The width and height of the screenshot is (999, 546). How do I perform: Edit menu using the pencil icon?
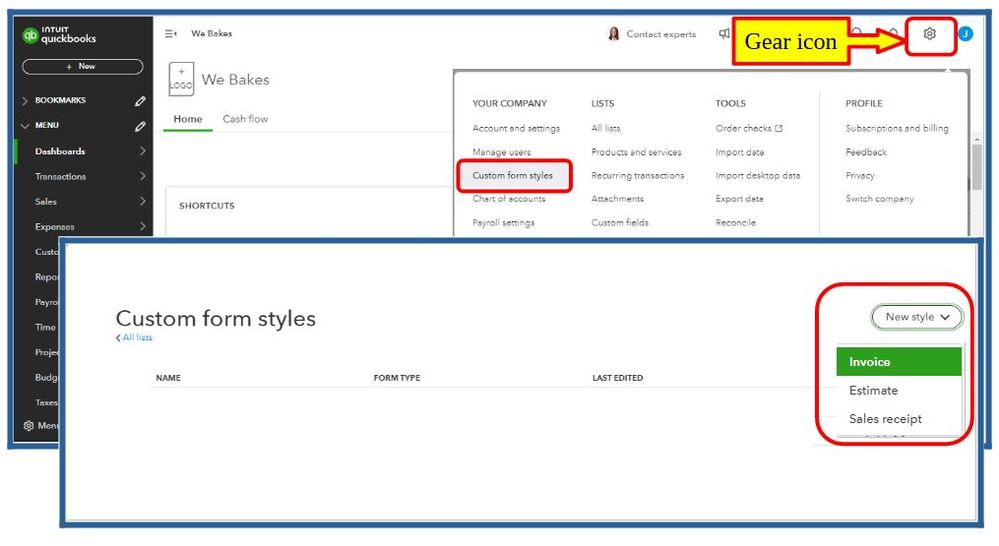140,126
